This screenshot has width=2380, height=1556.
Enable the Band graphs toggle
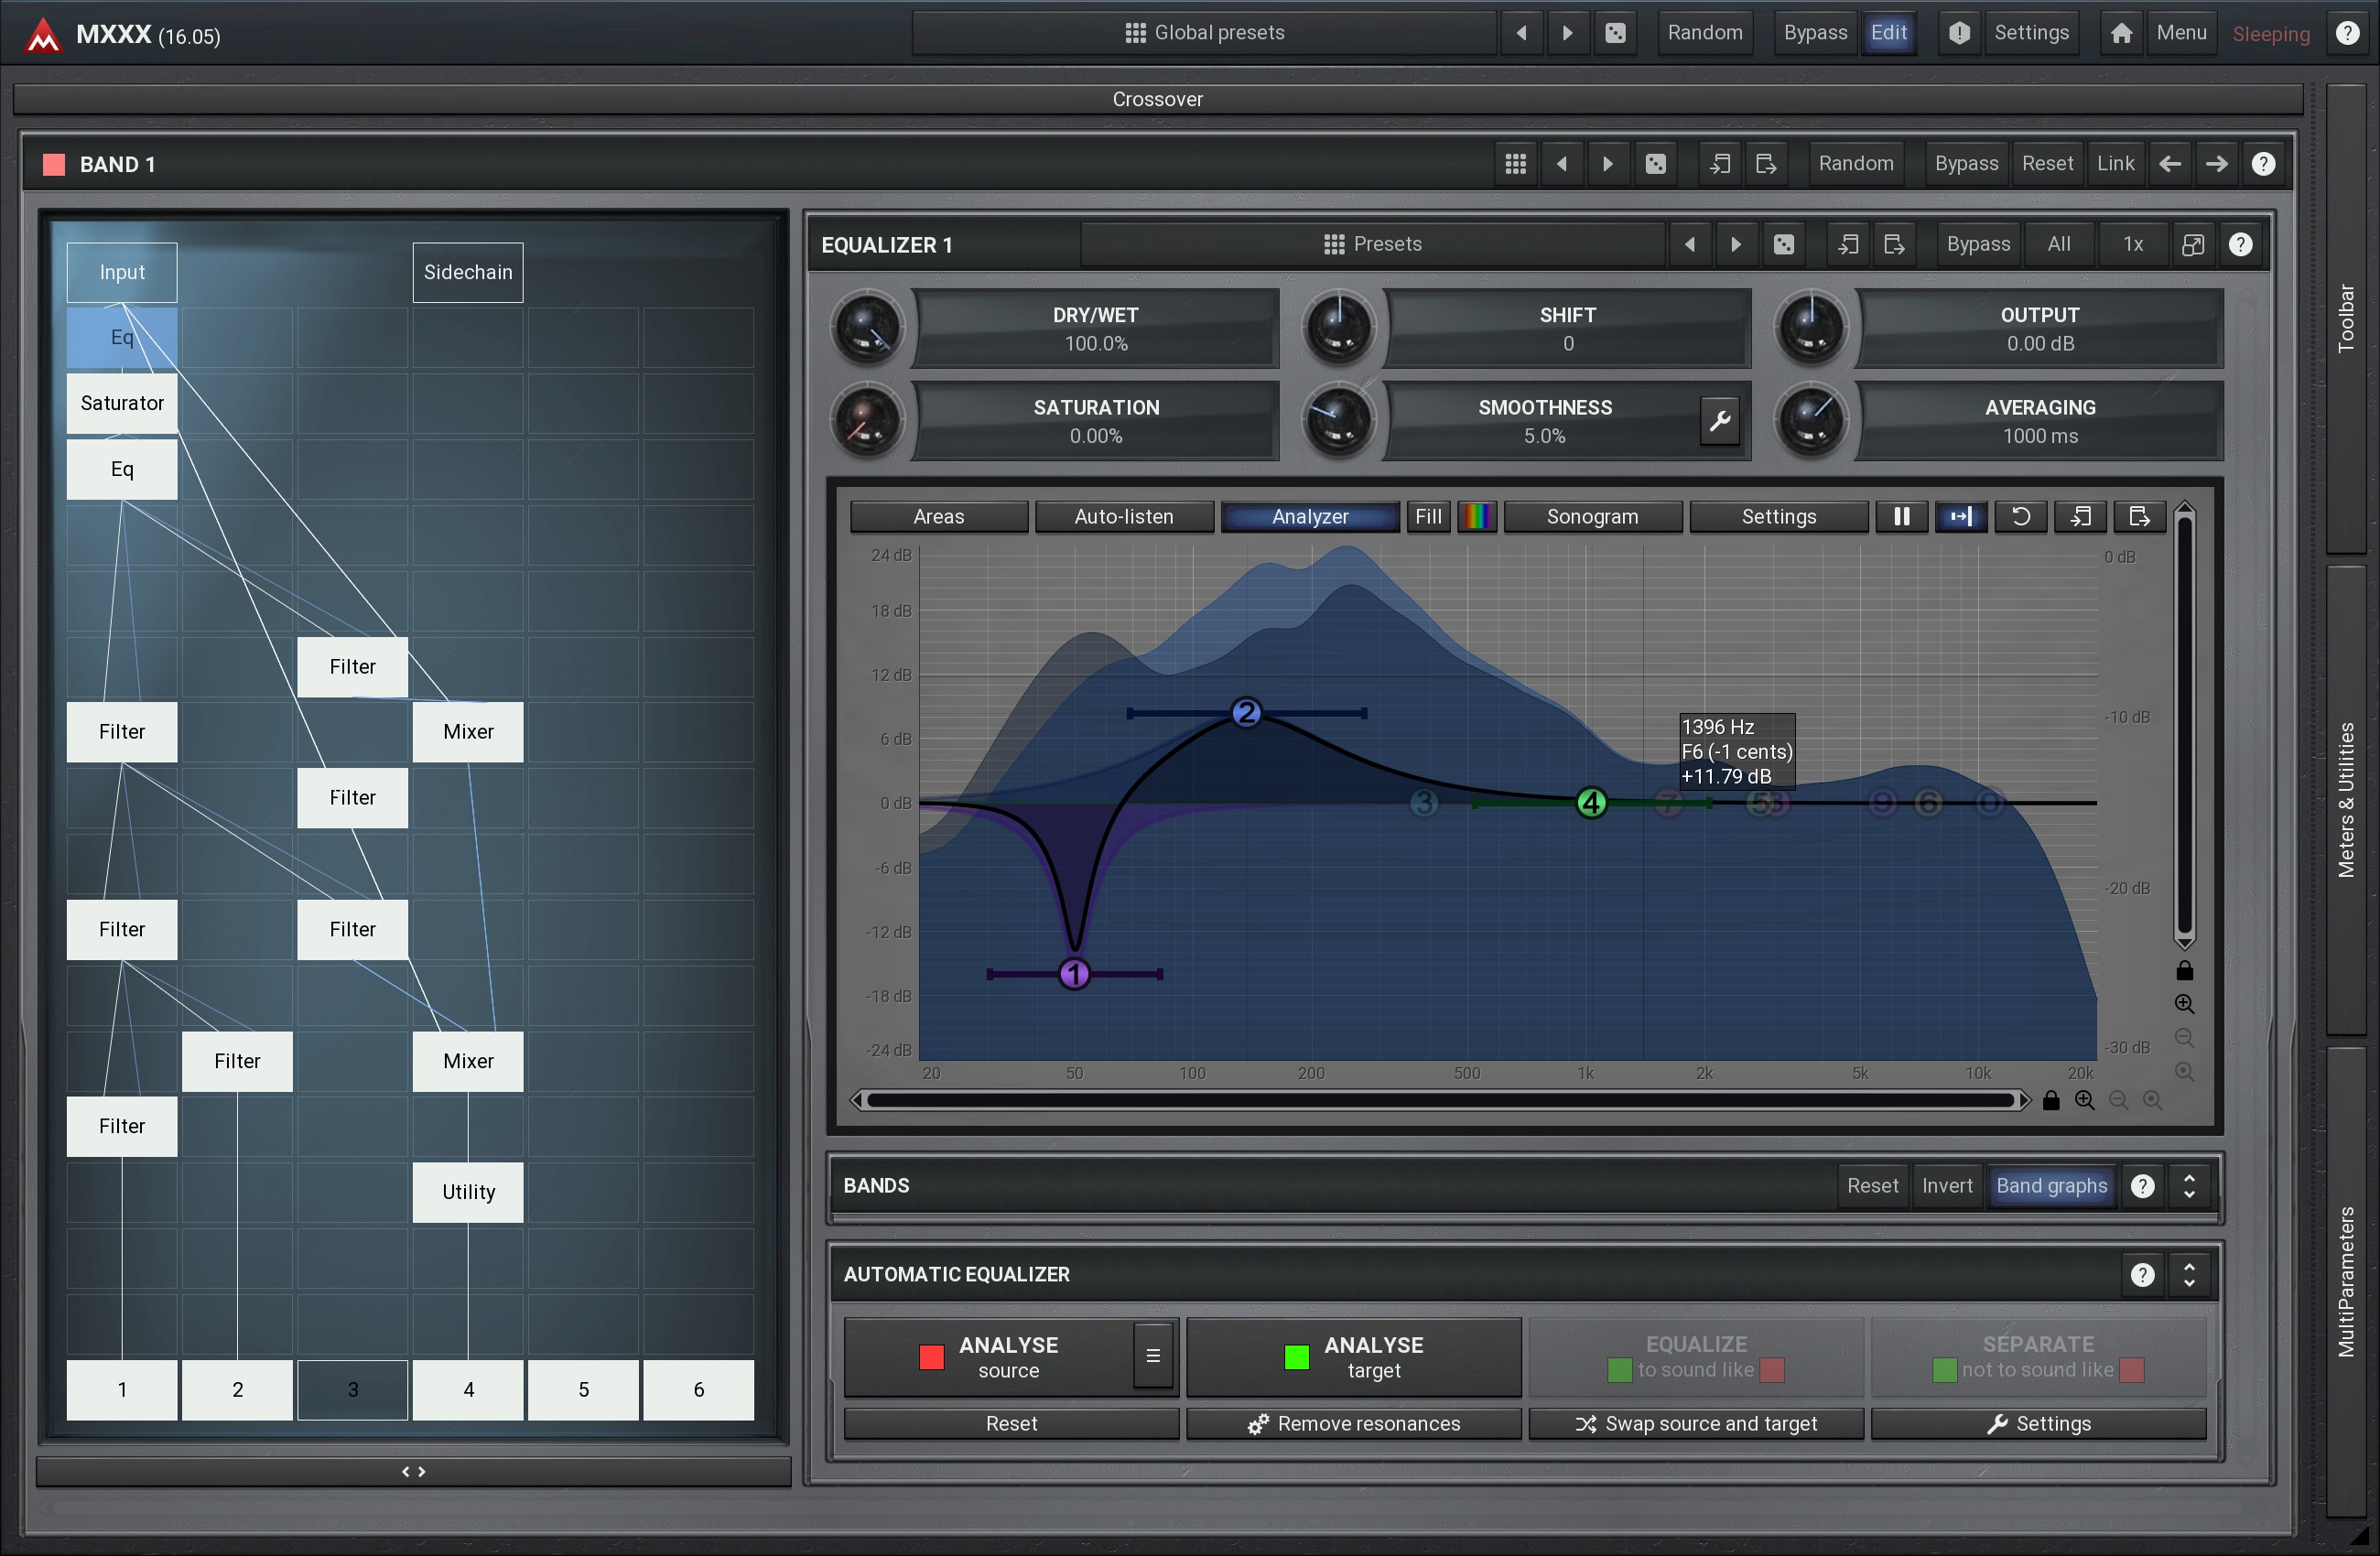(x=2051, y=1185)
